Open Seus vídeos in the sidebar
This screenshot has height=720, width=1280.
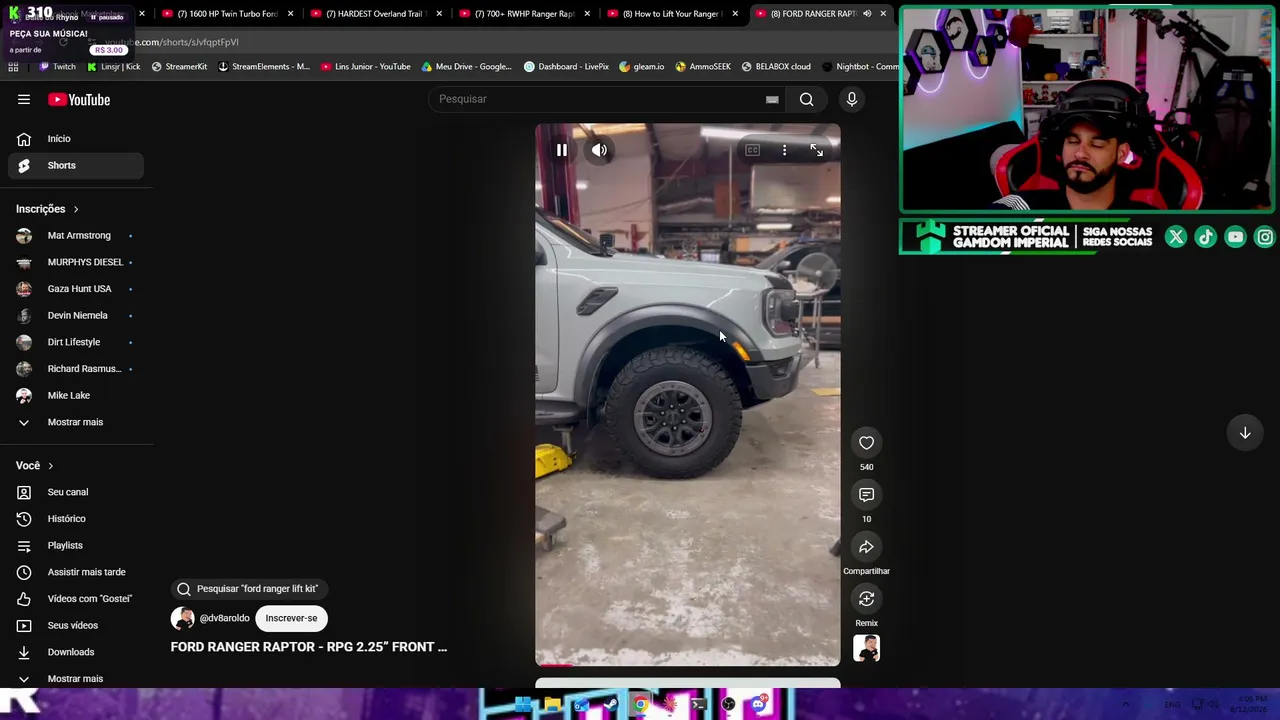[x=76, y=626]
